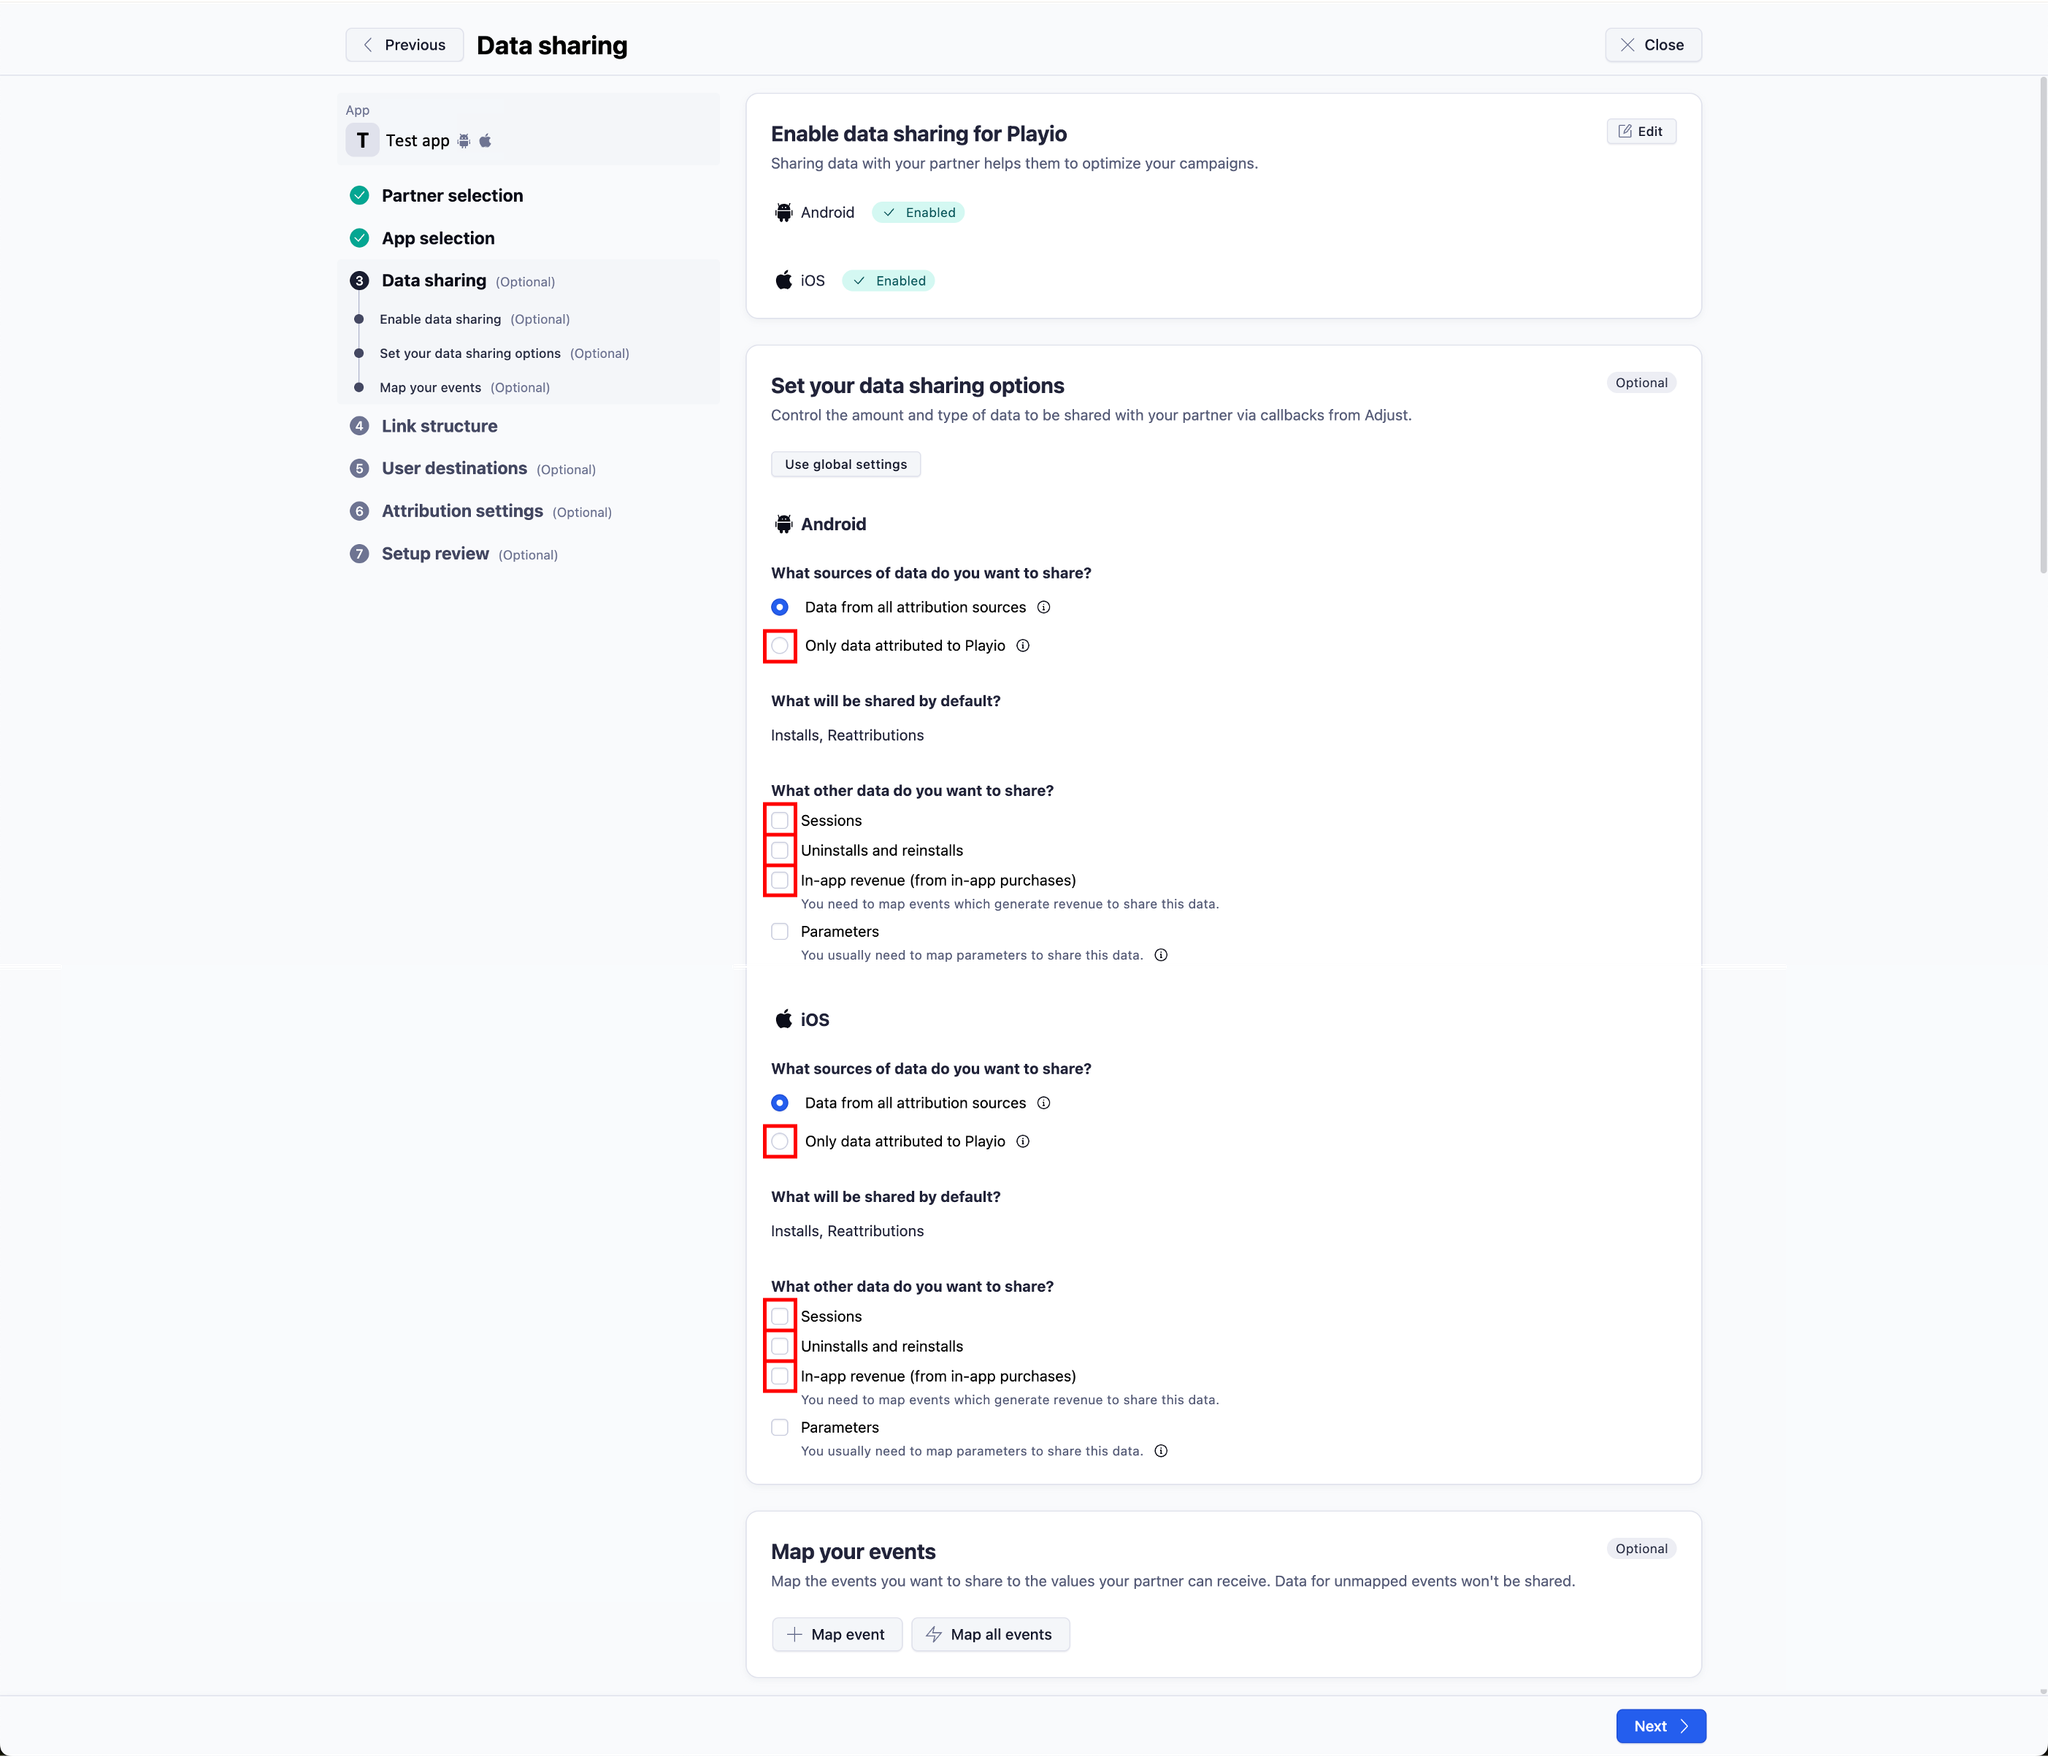Screen dimensions: 2048x1757
Task: Enable iOS Parameters checkbox
Action: [x=780, y=1428]
